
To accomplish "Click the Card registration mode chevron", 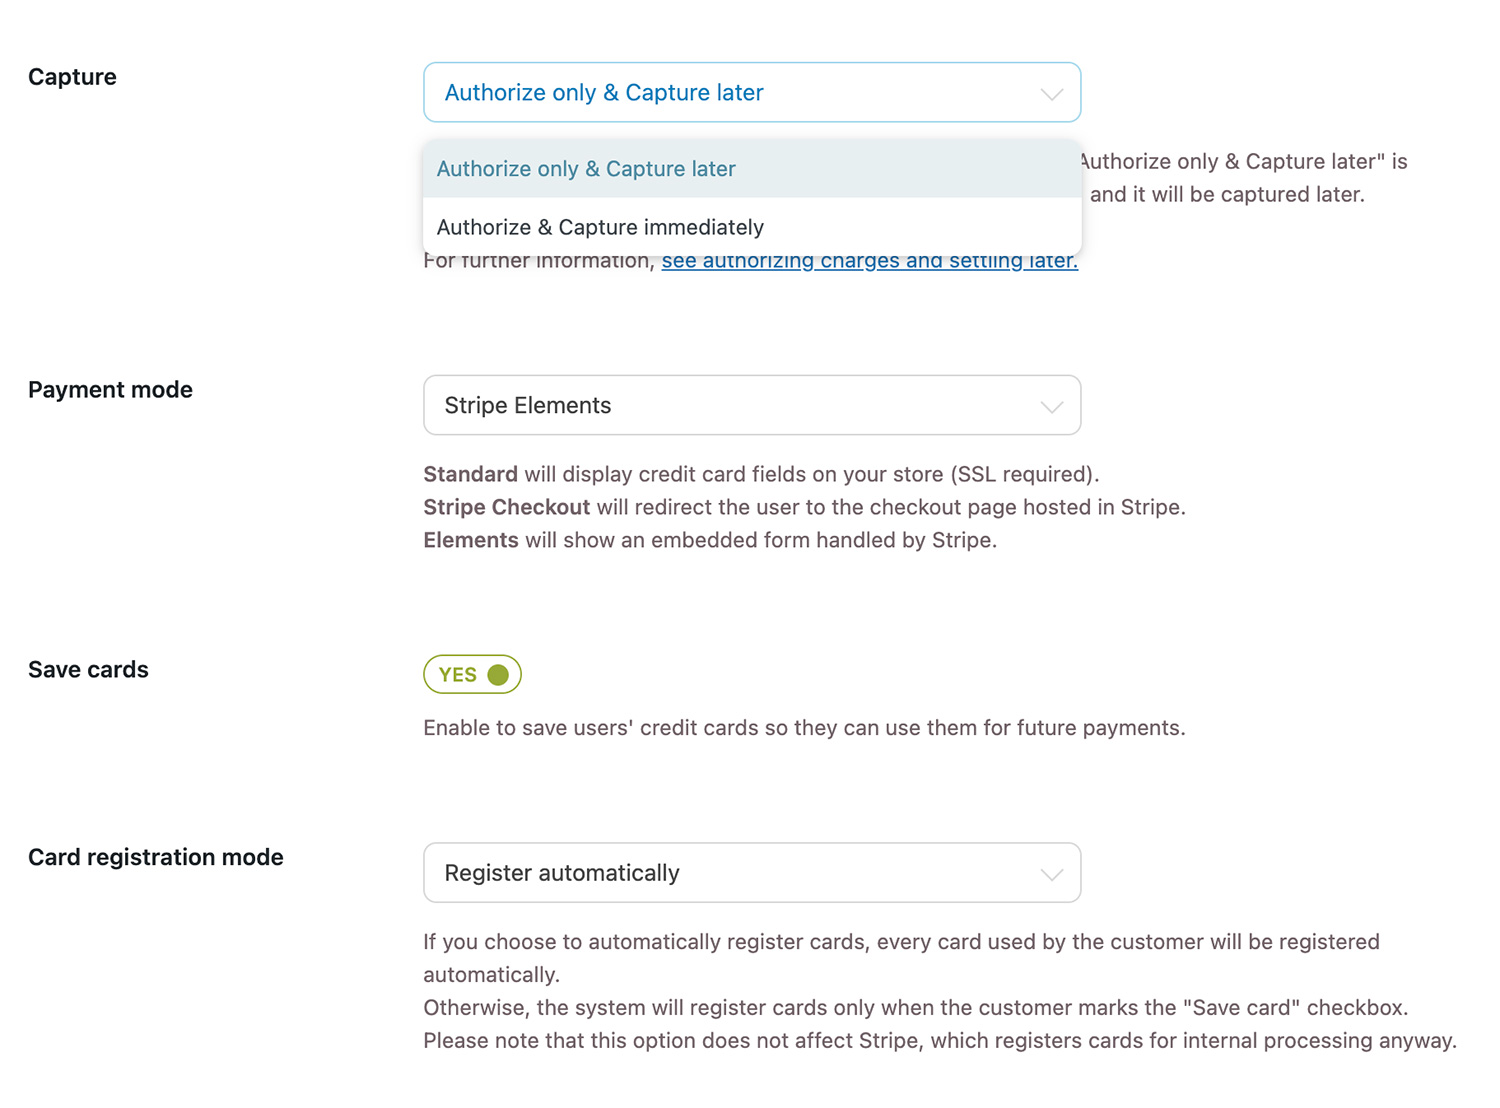I will pyautogui.click(x=1051, y=874).
